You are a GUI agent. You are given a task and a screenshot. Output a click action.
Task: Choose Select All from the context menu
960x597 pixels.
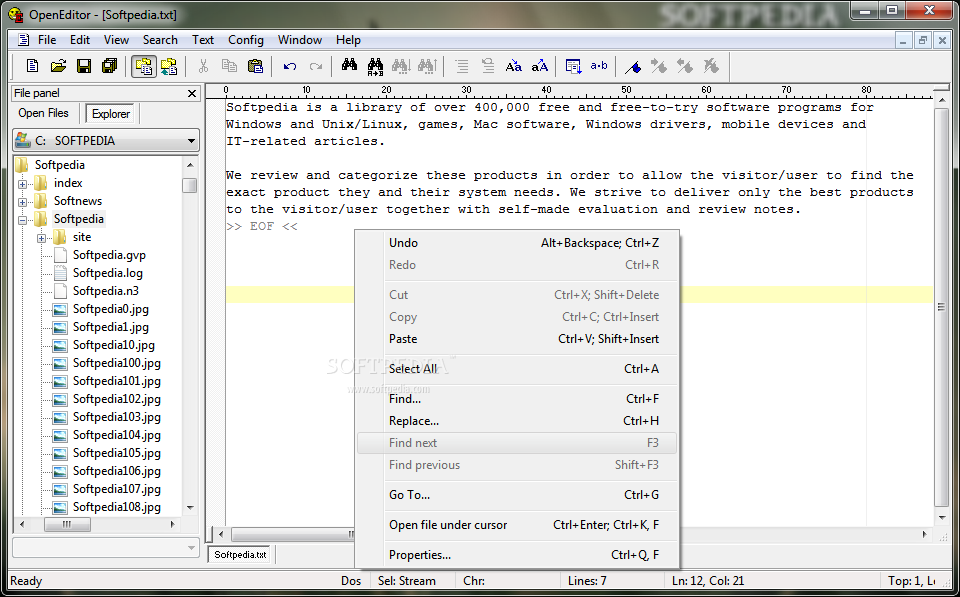(x=517, y=369)
